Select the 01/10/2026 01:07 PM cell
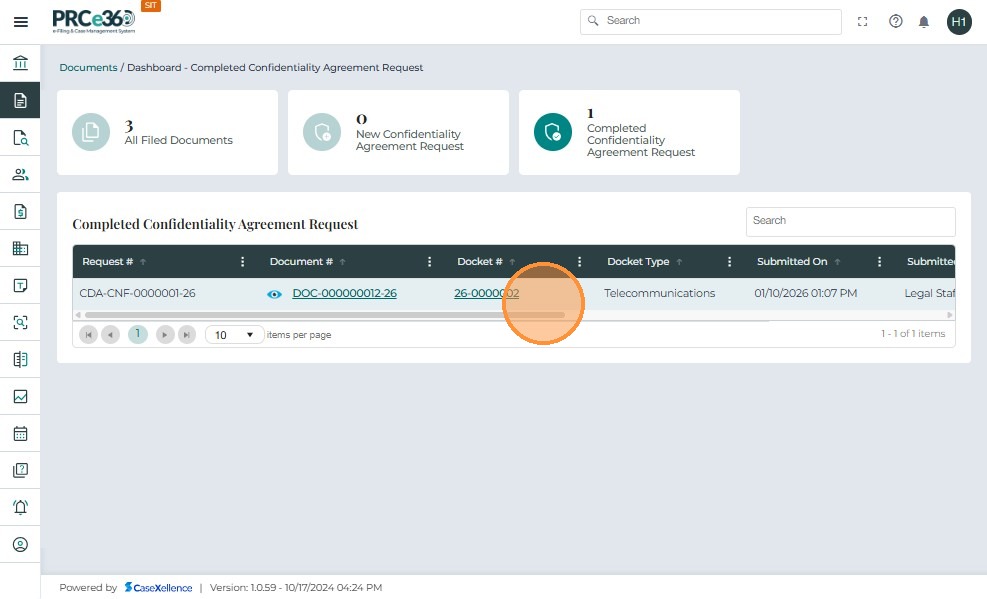This screenshot has width=987, height=599. coord(806,293)
